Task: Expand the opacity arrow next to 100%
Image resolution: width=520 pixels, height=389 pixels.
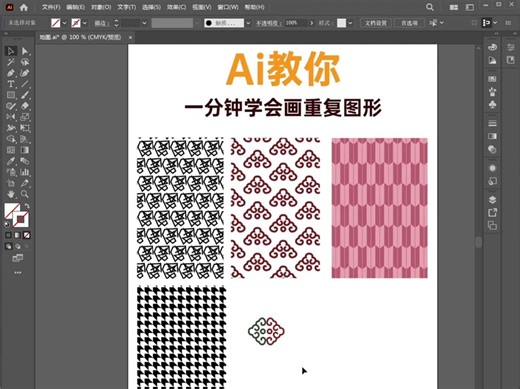Action: (x=312, y=23)
